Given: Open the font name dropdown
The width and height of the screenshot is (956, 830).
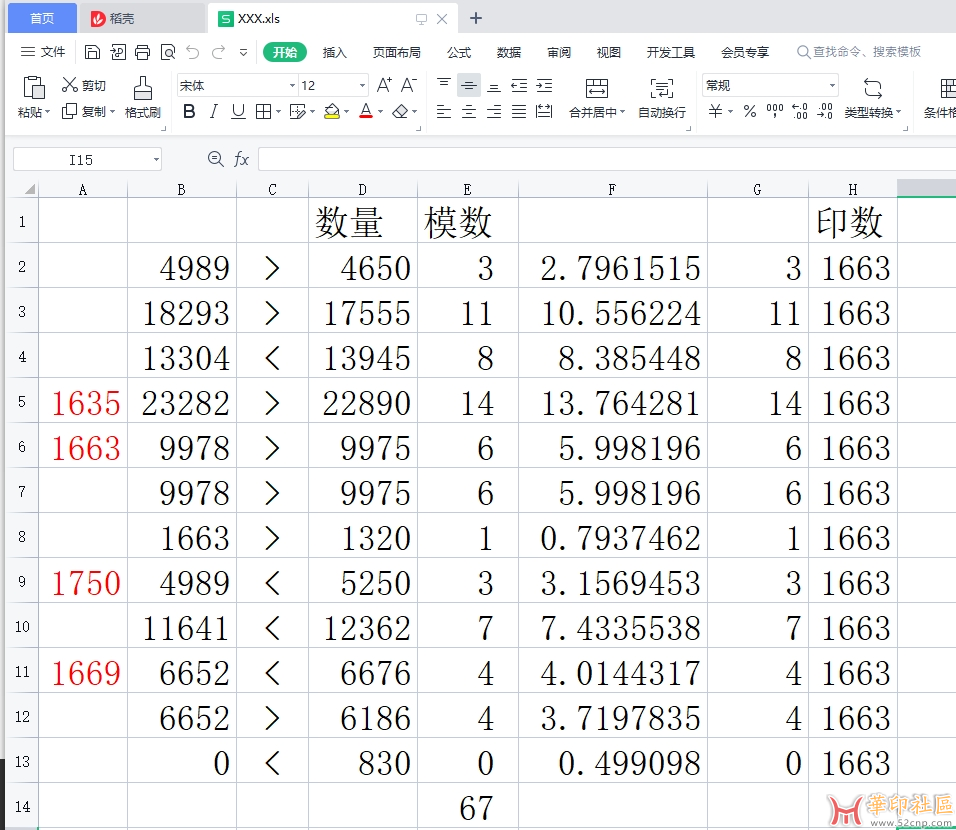Looking at the screenshot, I should pyautogui.click(x=292, y=86).
